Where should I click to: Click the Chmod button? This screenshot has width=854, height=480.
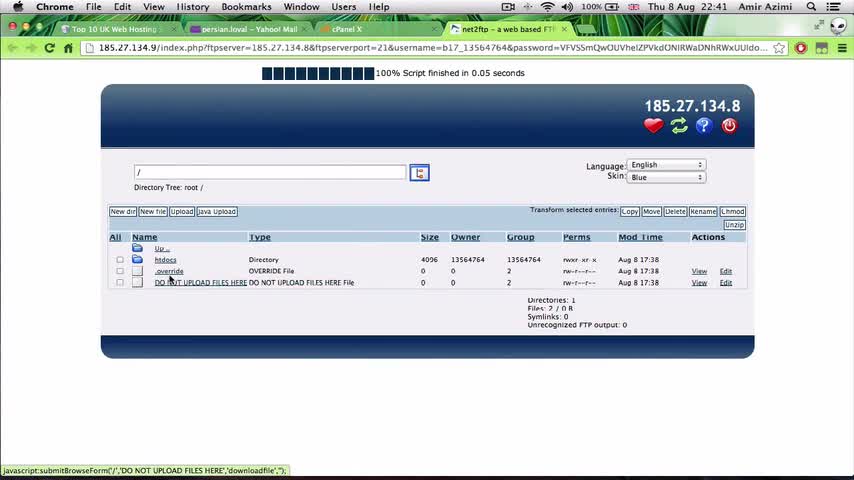pos(733,211)
